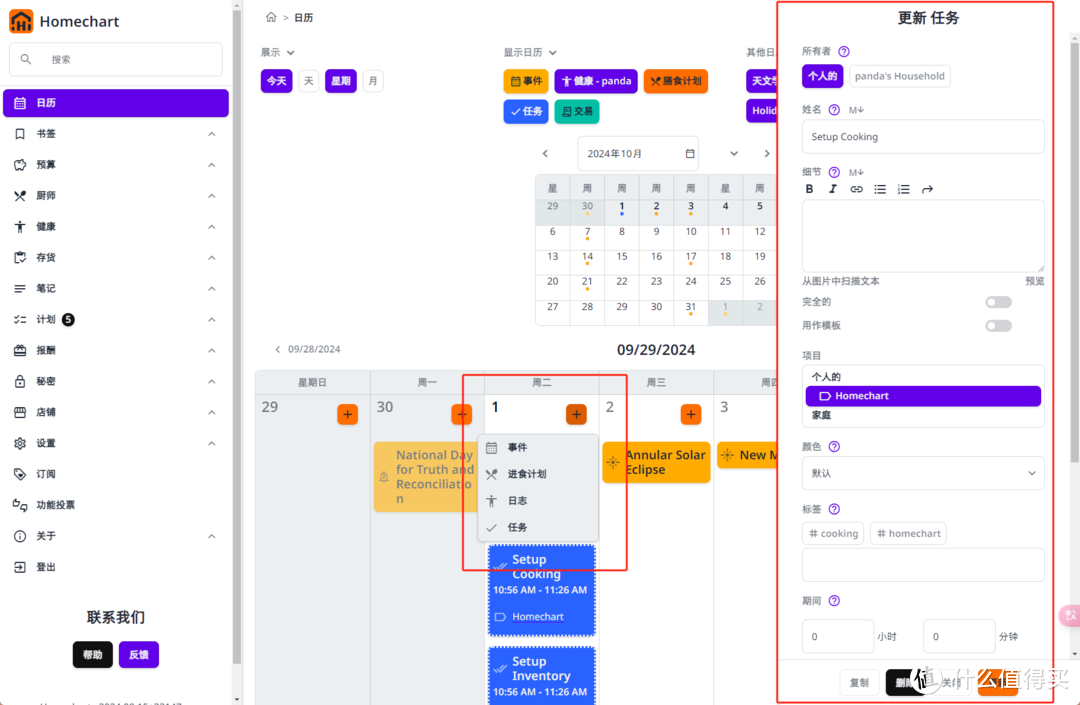The height and width of the screenshot is (705, 1080).
Task: Click the 预览 link below the editor
Action: tap(1034, 281)
